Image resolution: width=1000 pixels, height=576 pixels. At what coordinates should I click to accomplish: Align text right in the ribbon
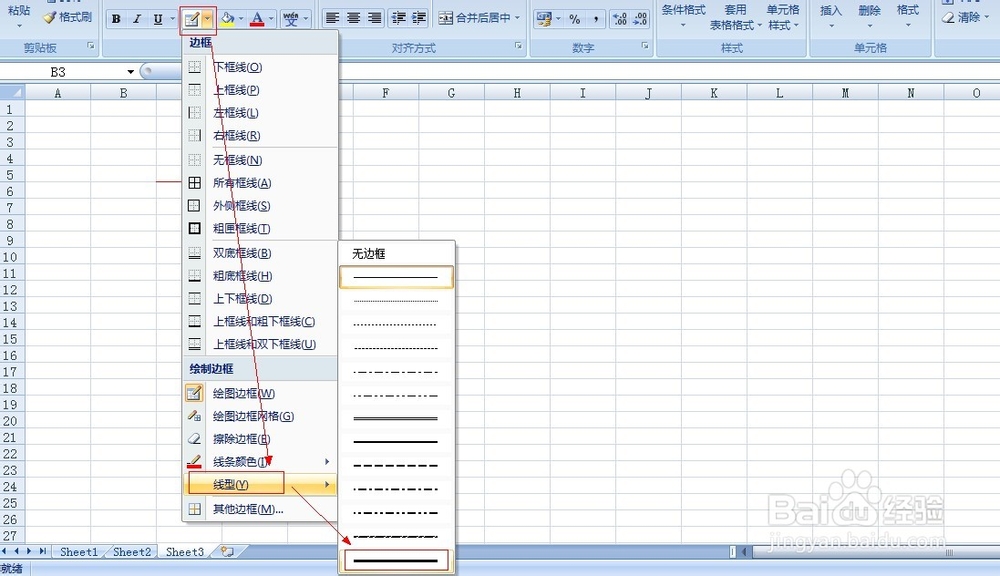point(374,18)
